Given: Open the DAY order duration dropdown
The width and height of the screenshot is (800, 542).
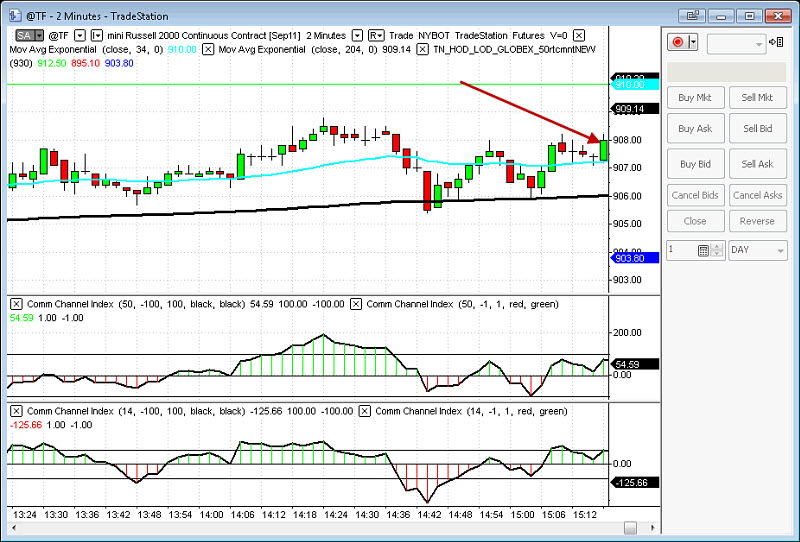Looking at the screenshot, I should (x=758, y=251).
